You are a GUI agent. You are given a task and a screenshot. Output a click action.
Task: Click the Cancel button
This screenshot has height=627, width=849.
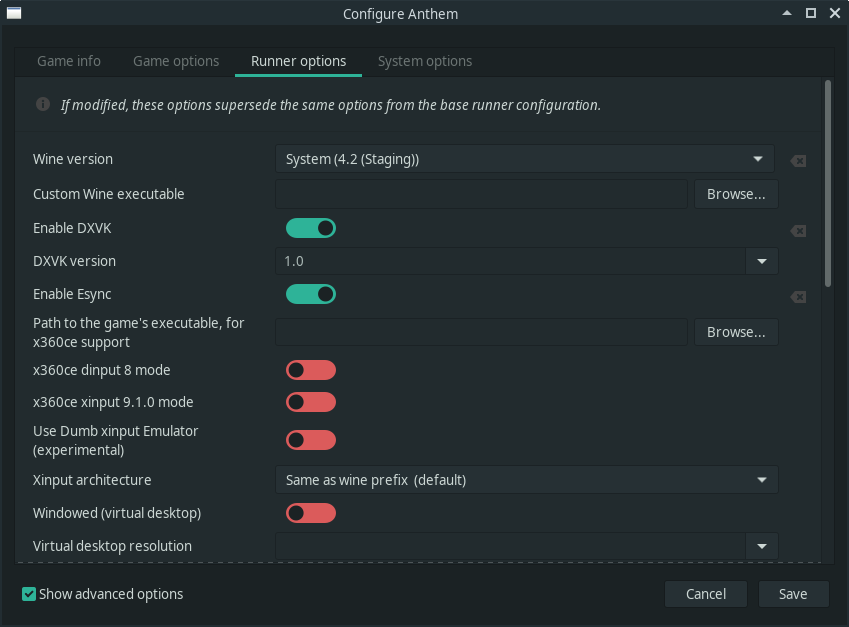pos(706,594)
